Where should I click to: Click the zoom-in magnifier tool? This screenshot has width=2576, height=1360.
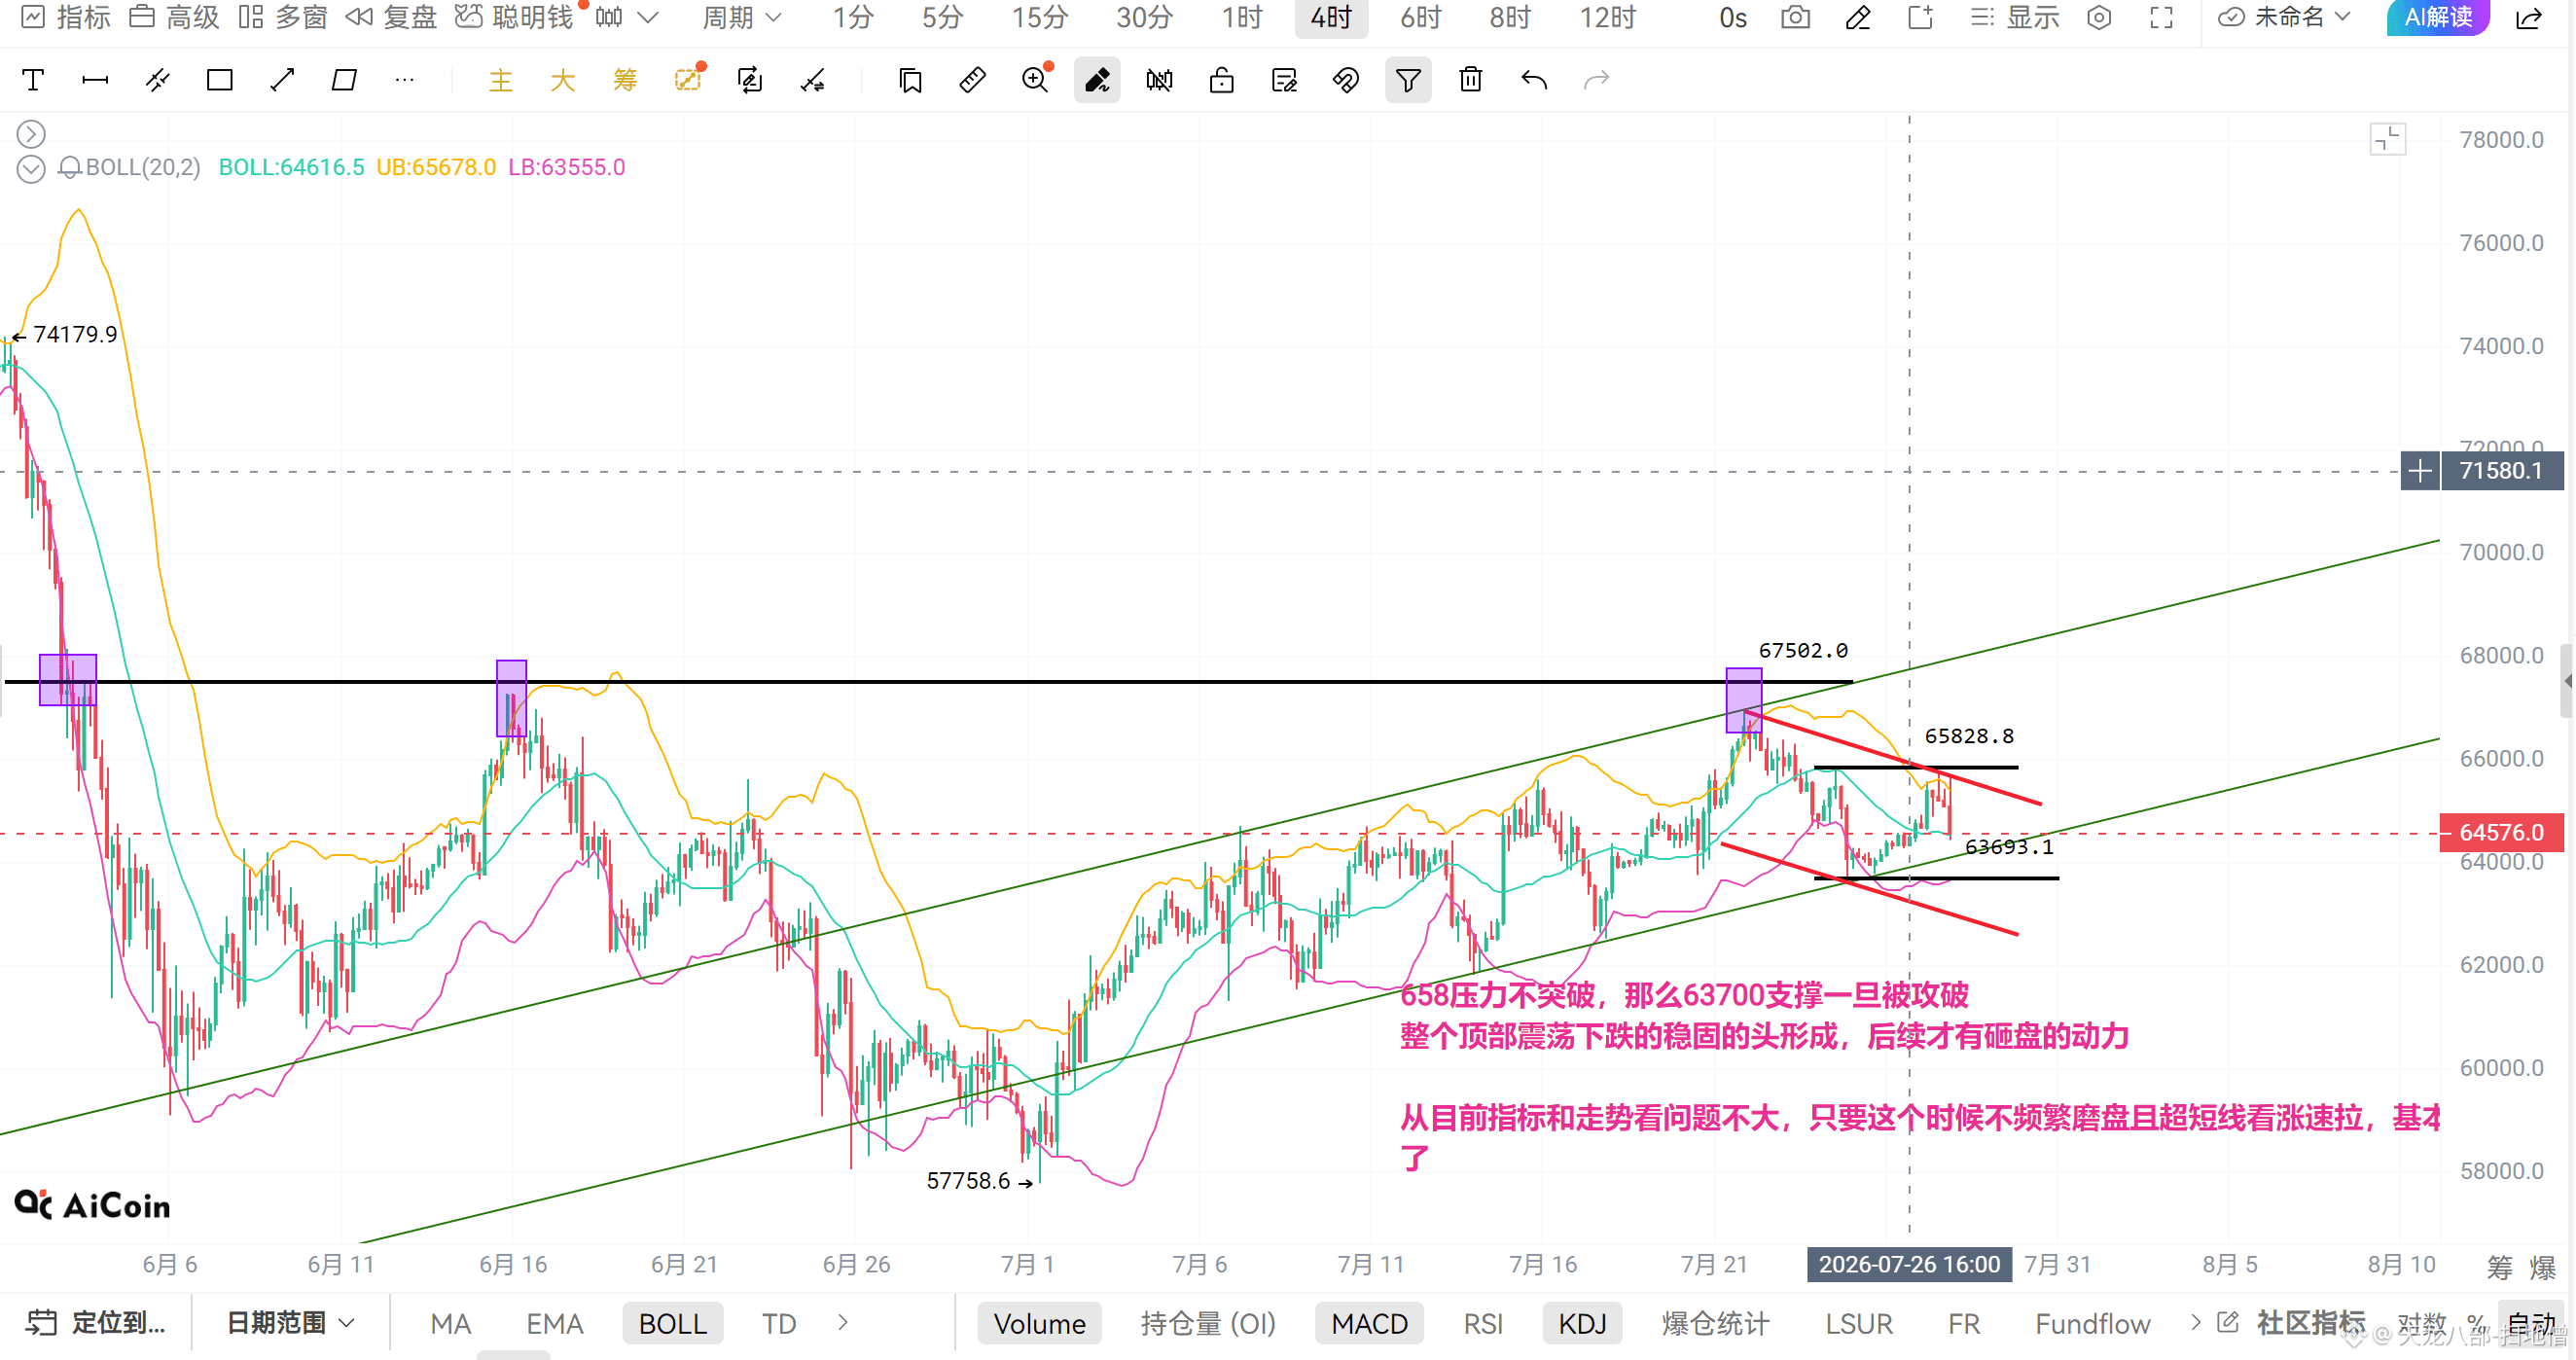pyautogui.click(x=1036, y=80)
